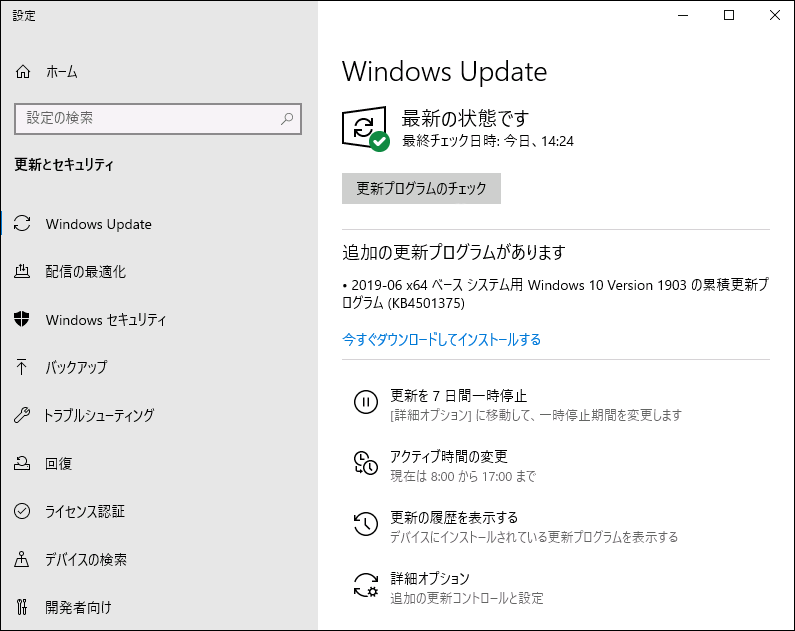Open トラブルシューティング page

tap(99, 415)
